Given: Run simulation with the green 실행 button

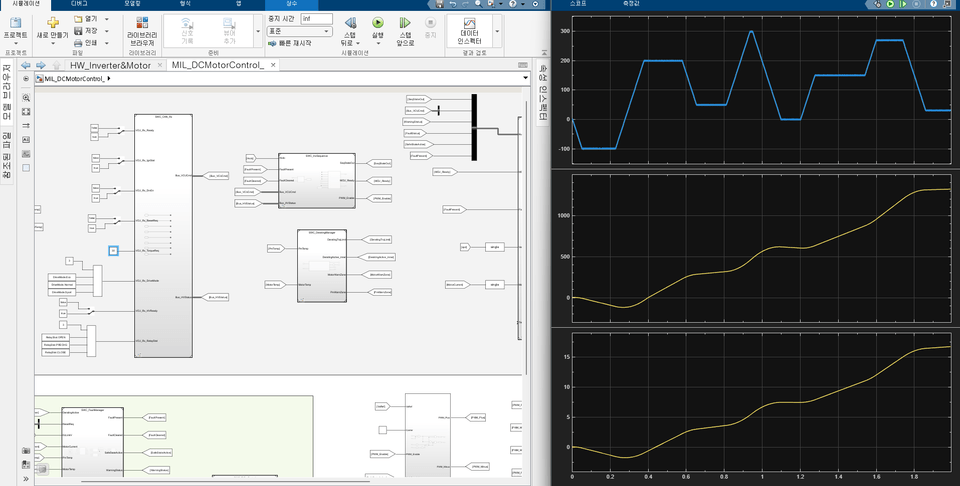Looking at the screenshot, I should 378,23.
